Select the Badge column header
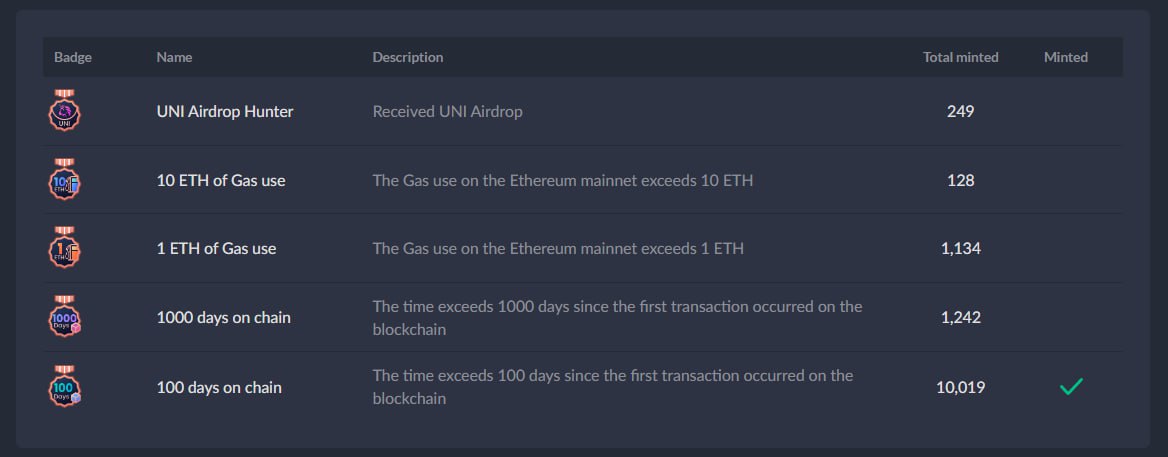 point(73,57)
